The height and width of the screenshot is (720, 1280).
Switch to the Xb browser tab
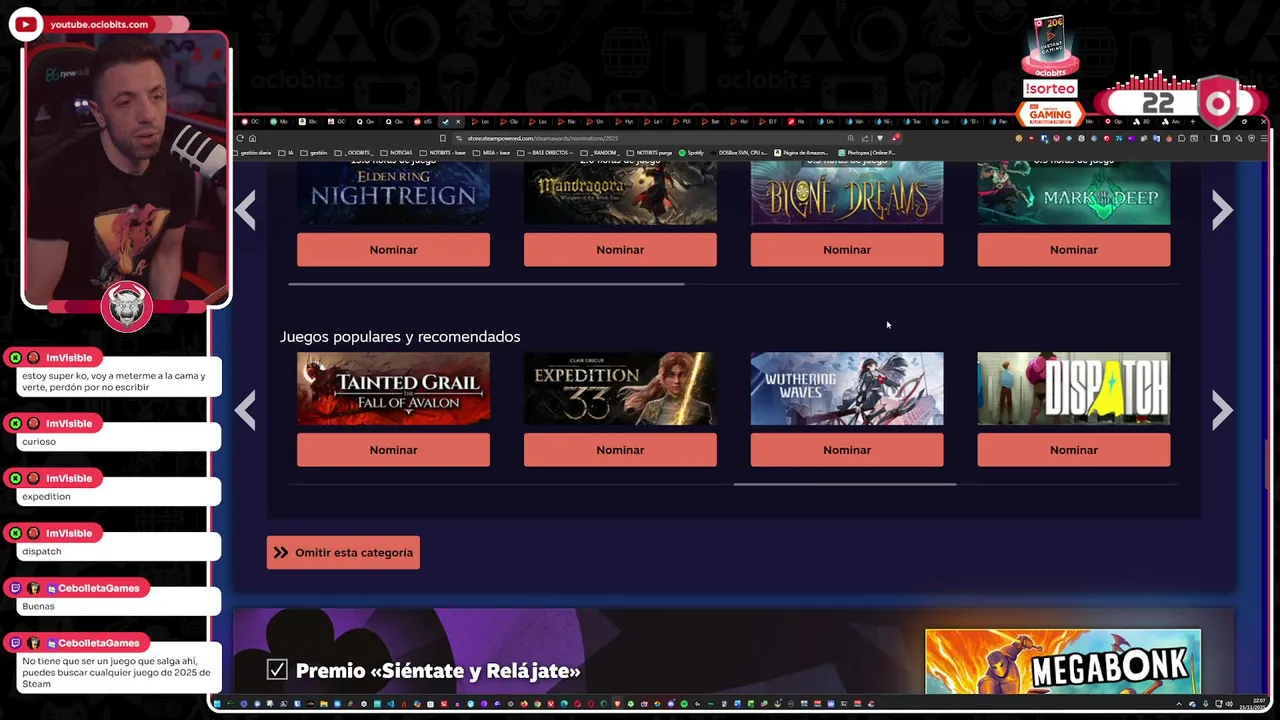click(308, 121)
